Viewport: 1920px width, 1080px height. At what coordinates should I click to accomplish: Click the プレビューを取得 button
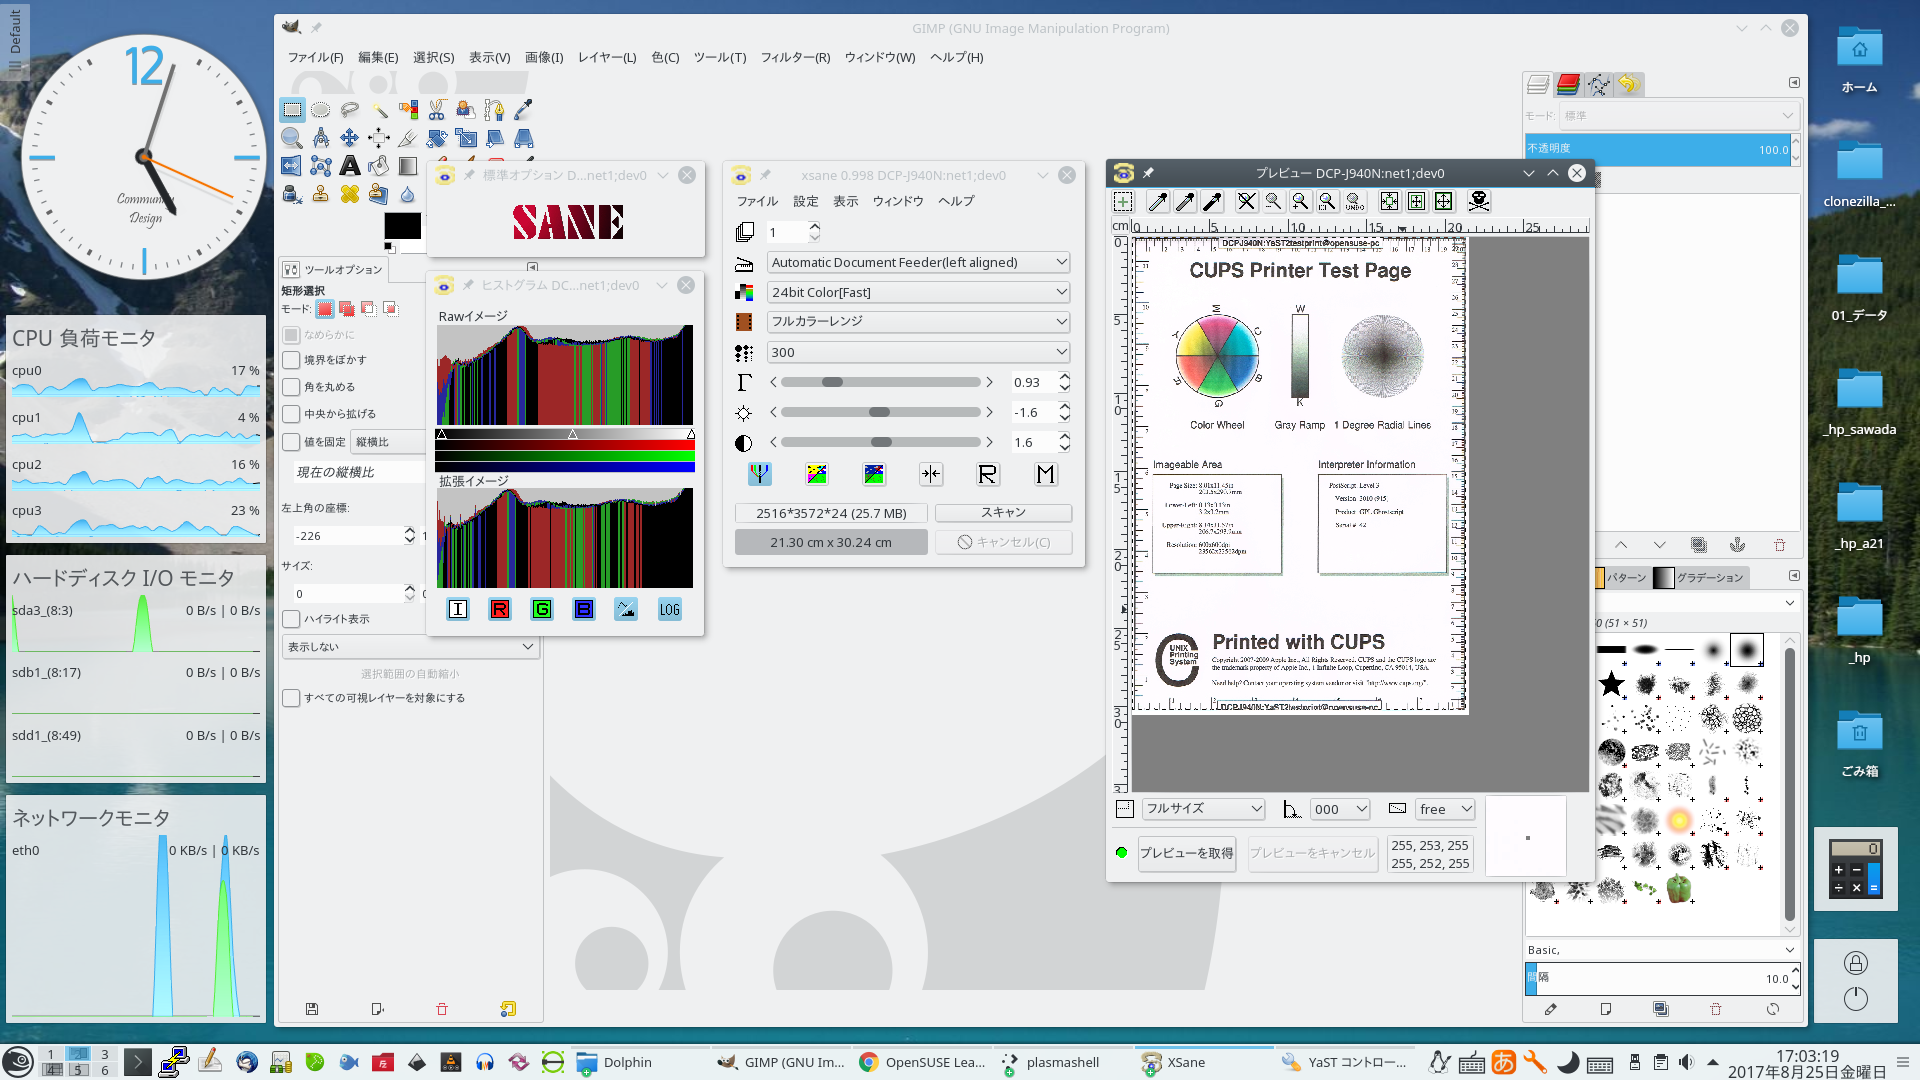(1187, 853)
